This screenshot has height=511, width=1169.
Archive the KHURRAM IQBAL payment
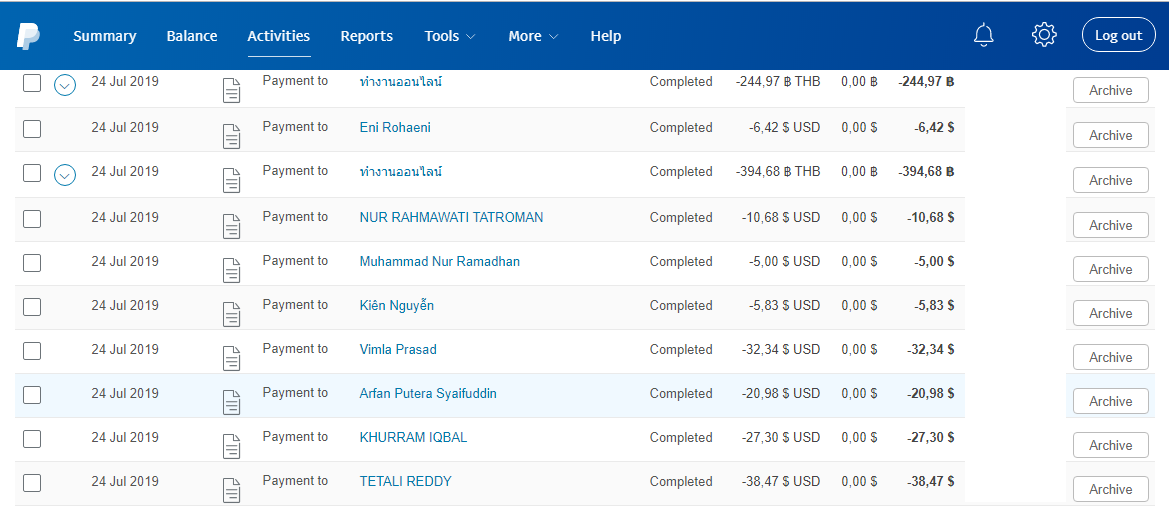(x=1110, y=445)
